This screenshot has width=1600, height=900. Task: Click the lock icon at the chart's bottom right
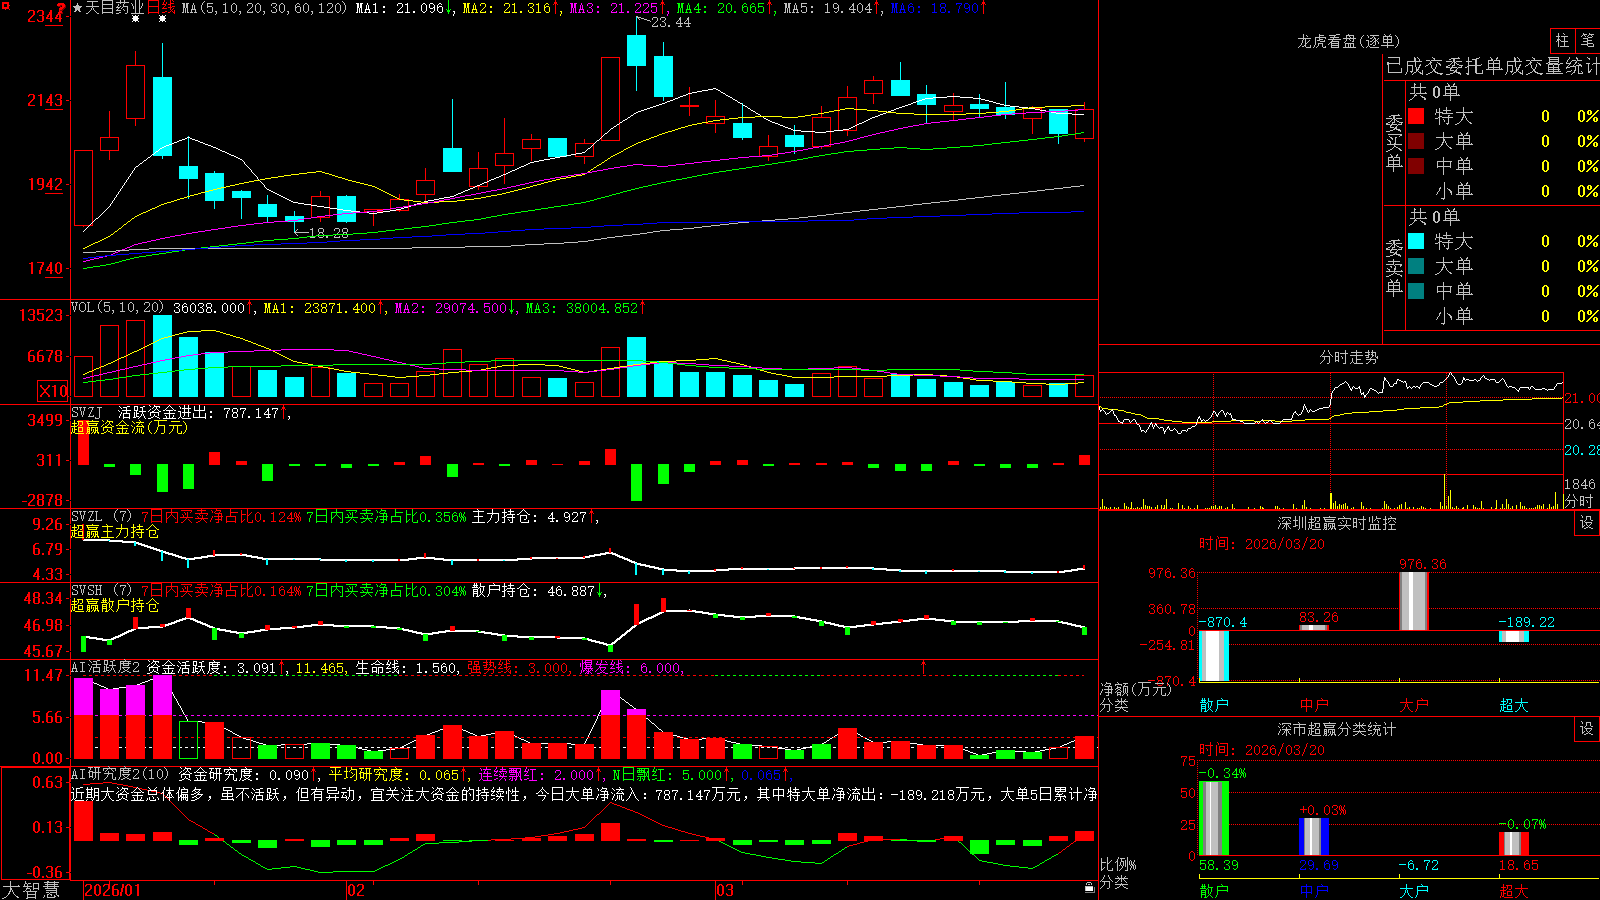1090,887
